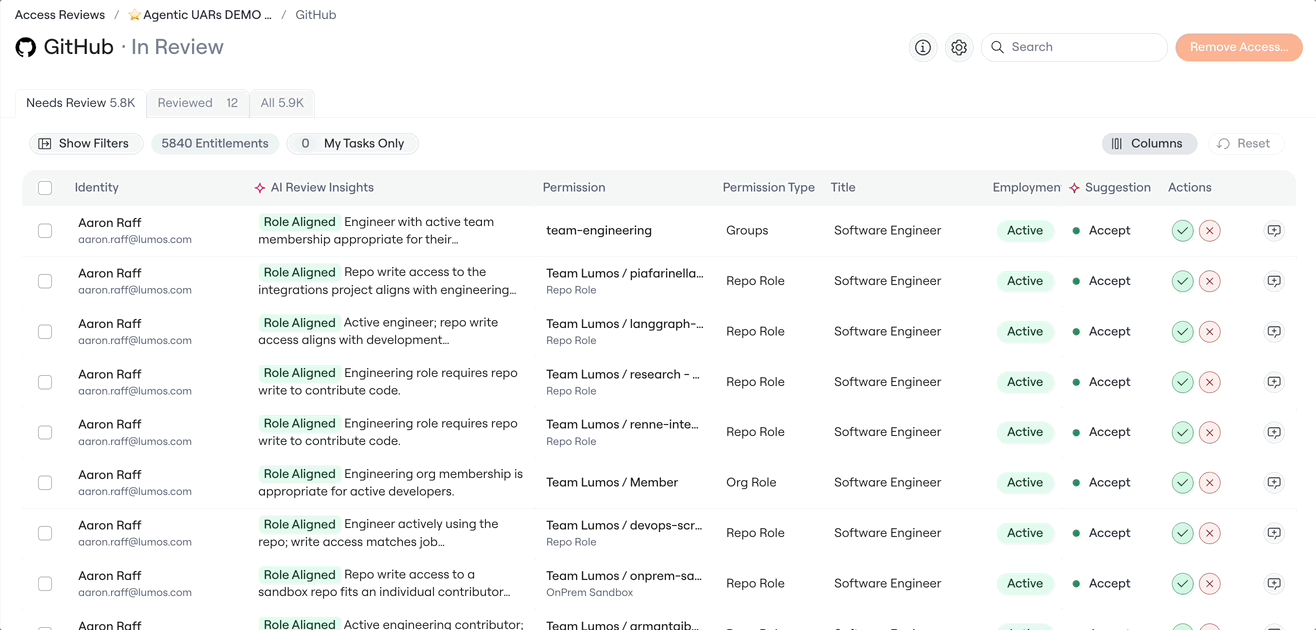The height and width of the screenshot is (630, 1316).
Task: Open the comment icon on the piafarinella row
Action: pyautogui.click(x=1274, y=281)
